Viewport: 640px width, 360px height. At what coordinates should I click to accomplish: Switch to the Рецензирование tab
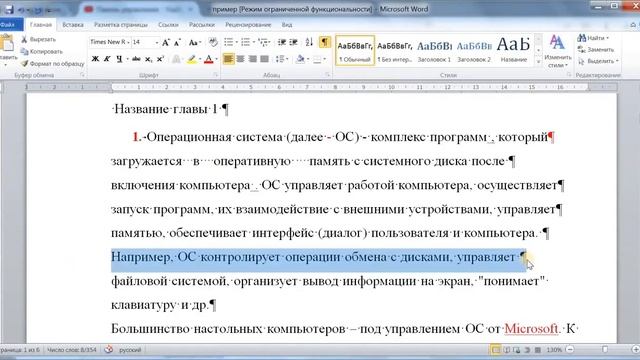[248, 25]
